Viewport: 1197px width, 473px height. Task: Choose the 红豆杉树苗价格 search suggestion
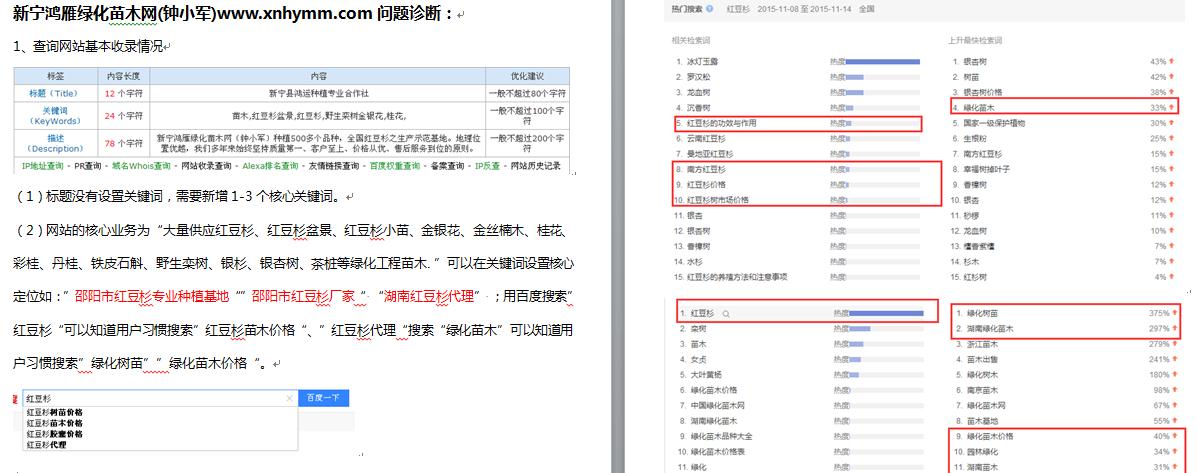pos(54,412)
